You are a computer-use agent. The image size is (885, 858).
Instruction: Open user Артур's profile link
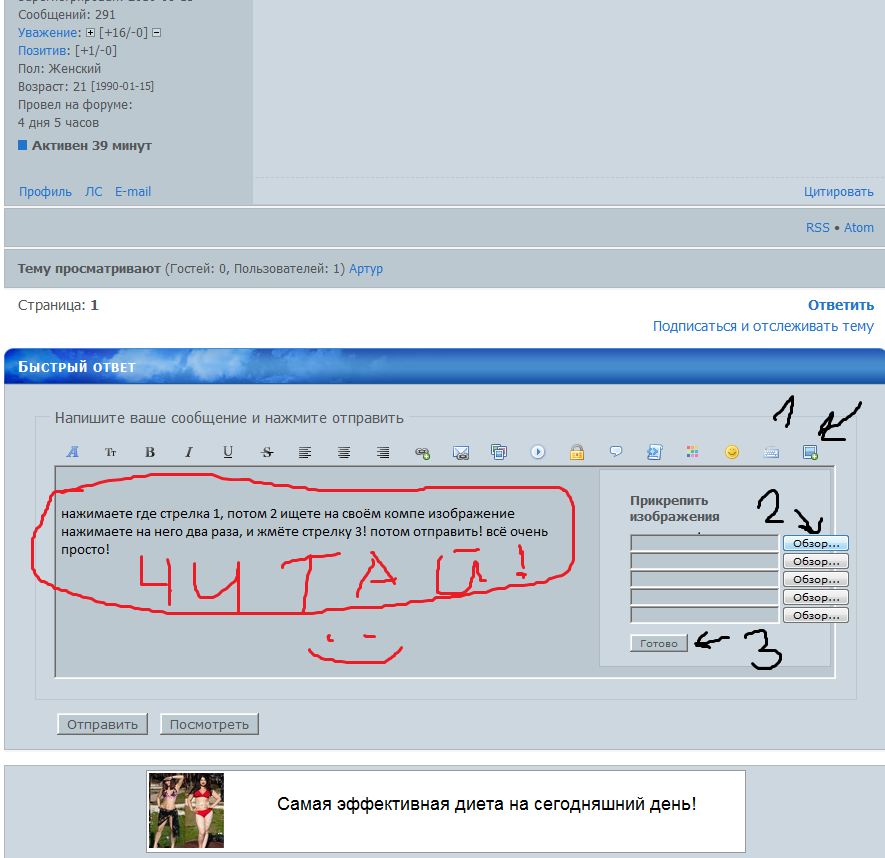tap(366, 269)
